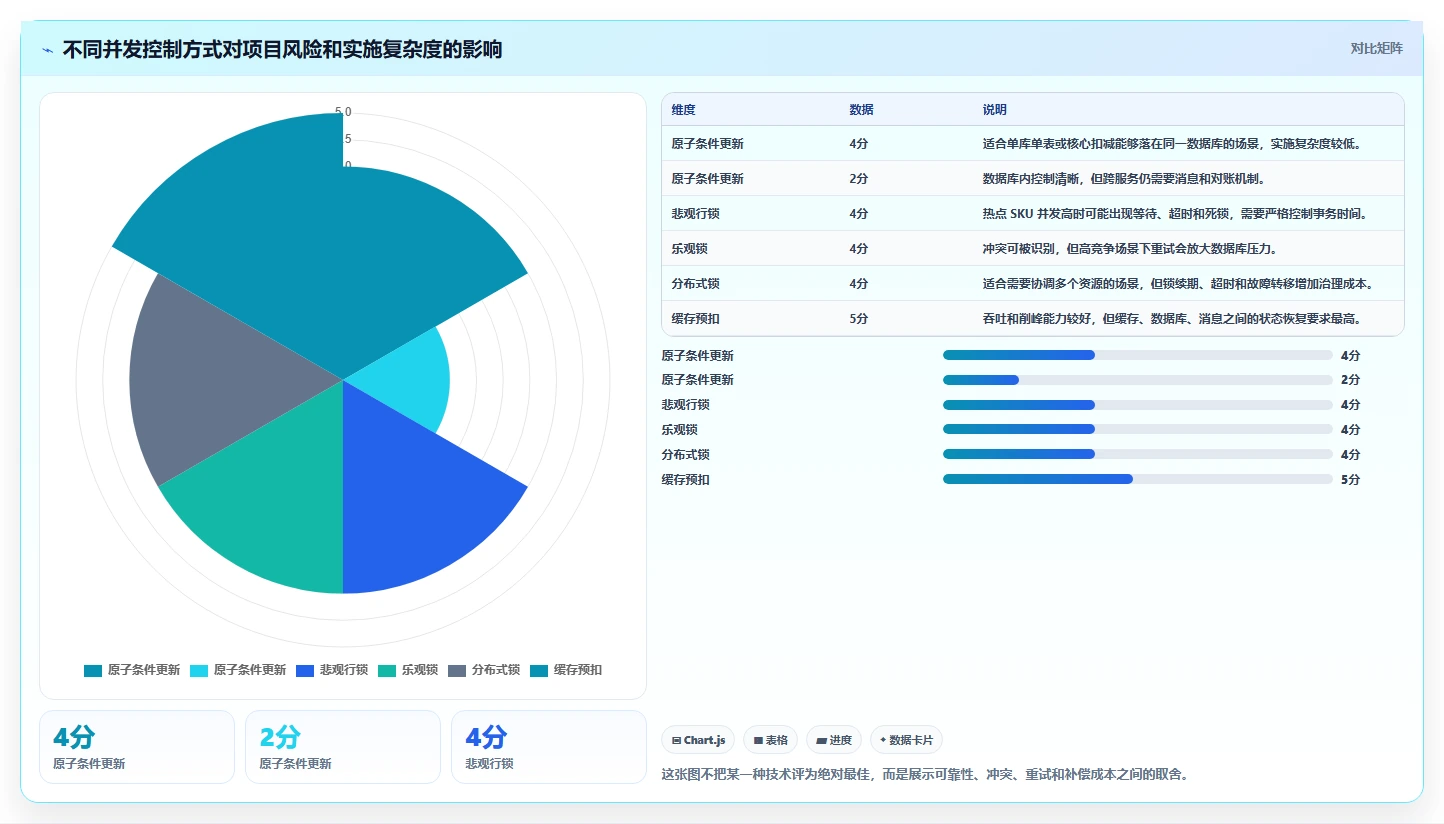This screenshot has width=1444, height=824.
Task: Open the 4分 悲观行锁 data card
Action: pyautogui.click(x=549, y=747)
